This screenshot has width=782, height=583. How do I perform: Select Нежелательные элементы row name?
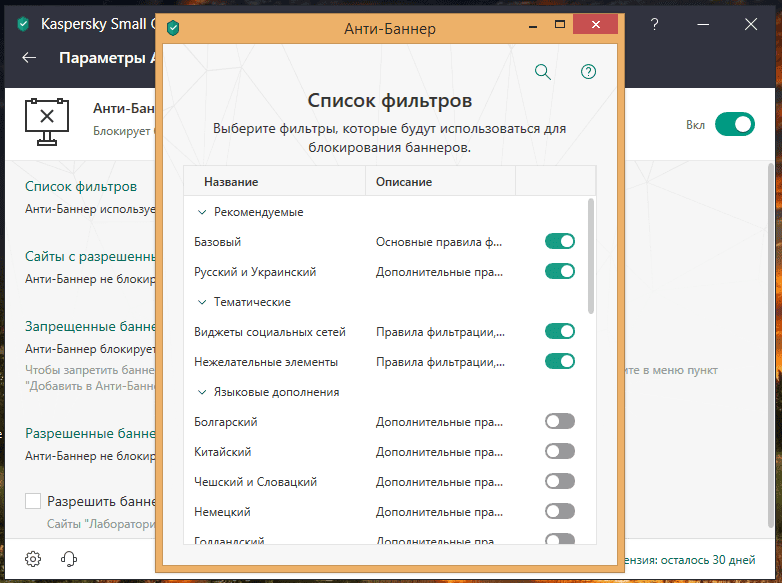[x=266, y=362]
